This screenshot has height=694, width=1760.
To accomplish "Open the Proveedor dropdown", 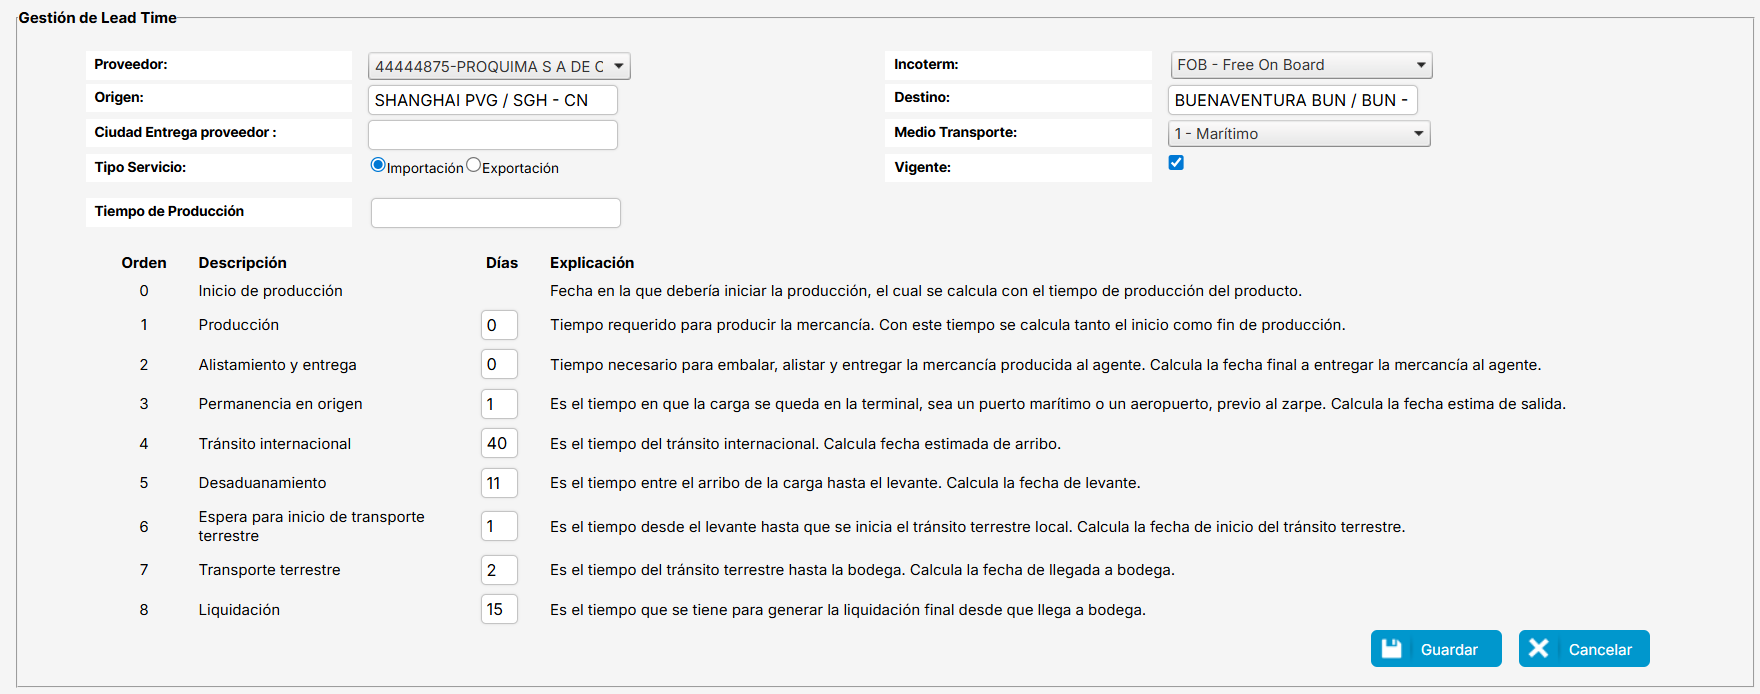I will point(499,66).
